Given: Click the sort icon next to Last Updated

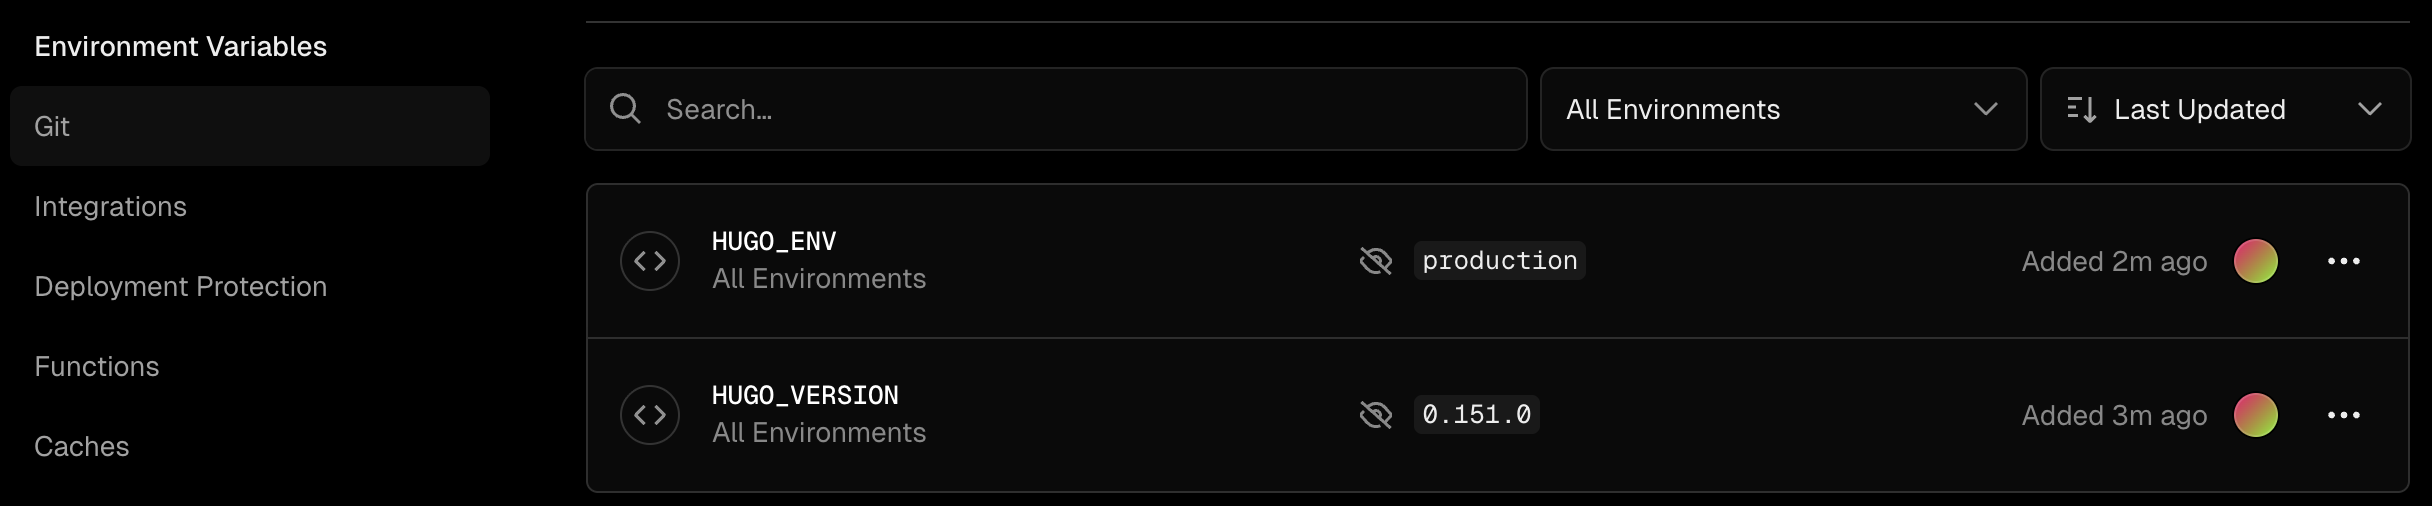Looking at the screenshot, I should click(x=2081, y=109).
